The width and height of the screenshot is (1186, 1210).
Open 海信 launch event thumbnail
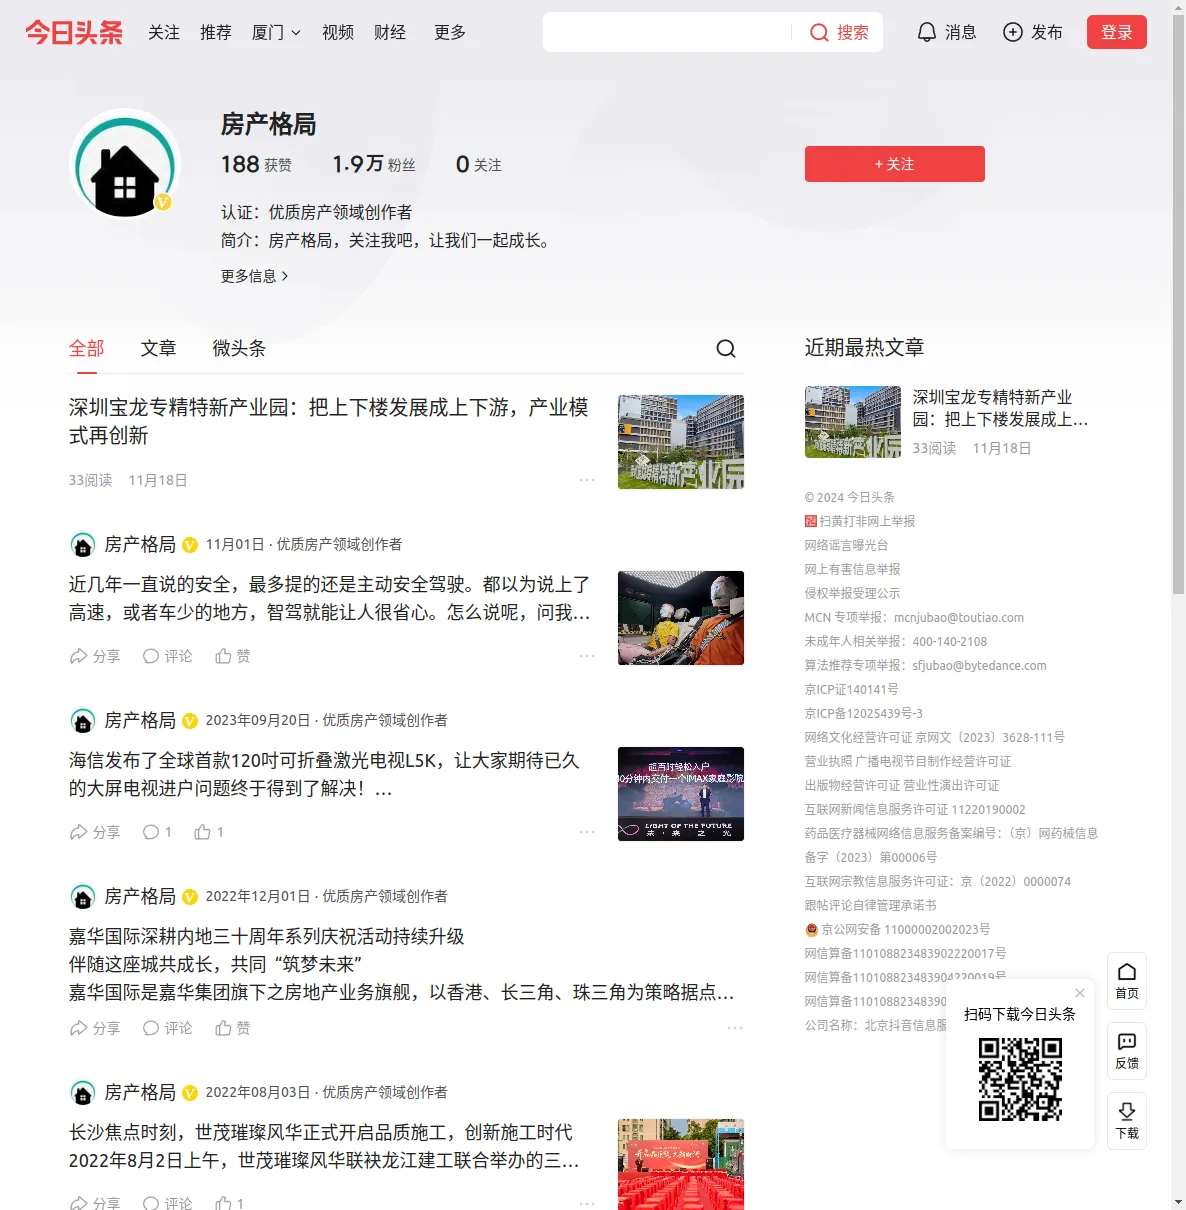pyautogui.click(x=681, y=794)
